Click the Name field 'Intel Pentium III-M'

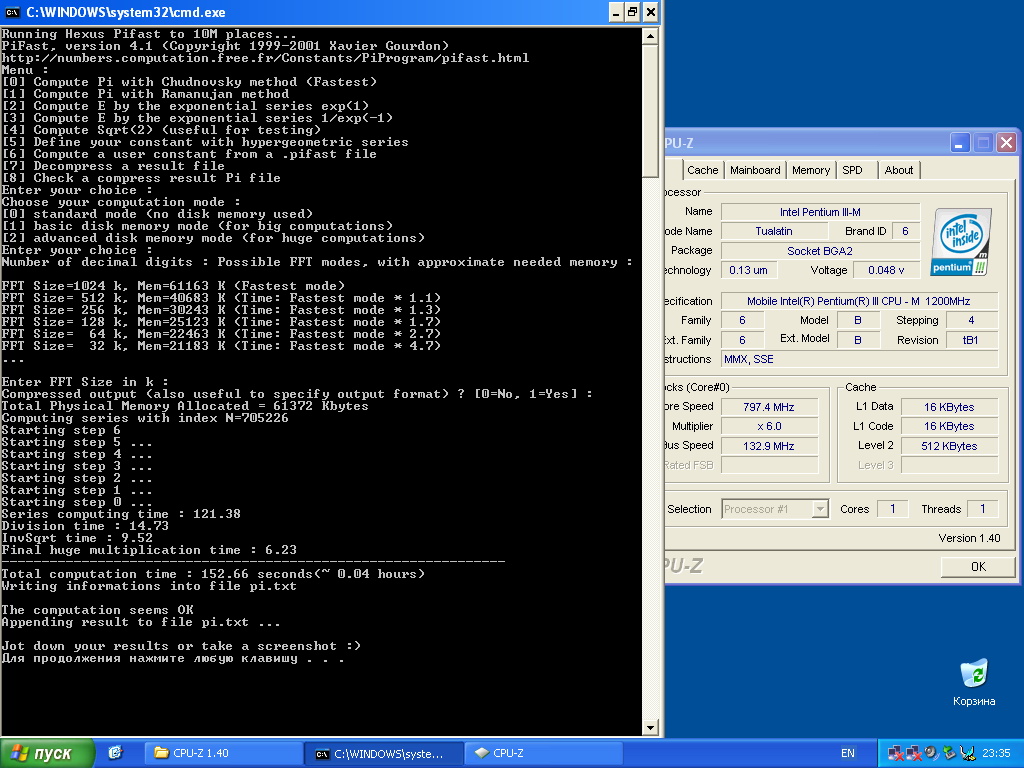coord(820,212)
